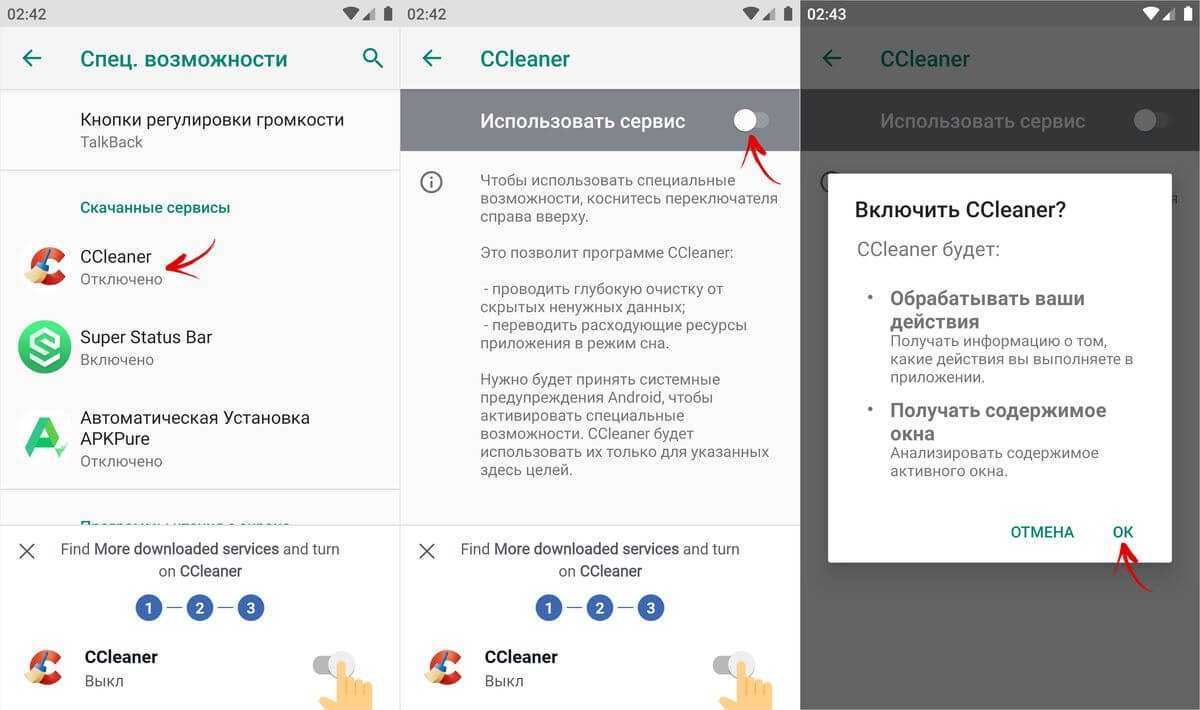Screen dimensions: 1200x710
Task: Tap ОТМЕНА in Включить CCleaner dialog
Action: 1042,532
